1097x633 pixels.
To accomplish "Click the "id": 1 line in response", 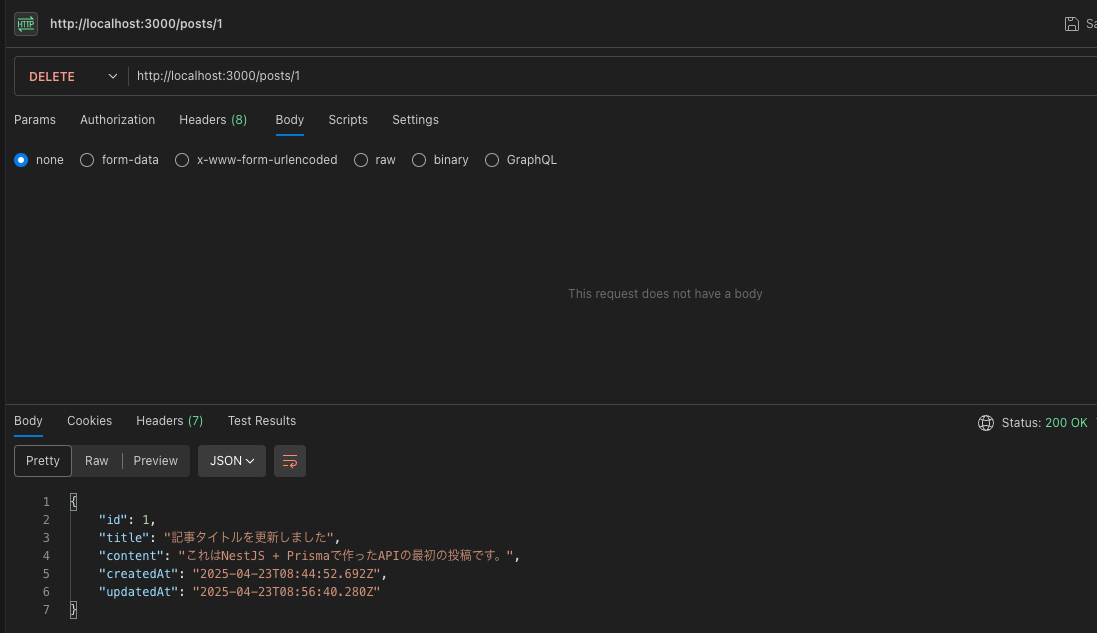I will point(127,520).
